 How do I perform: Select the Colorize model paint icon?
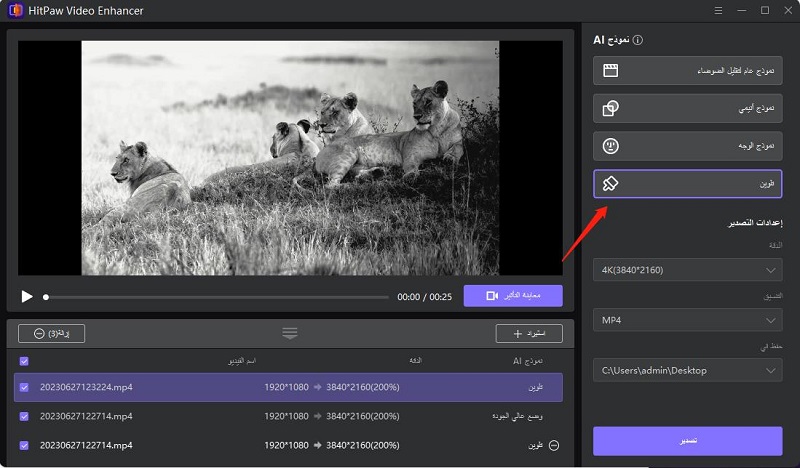pos(611,184)
